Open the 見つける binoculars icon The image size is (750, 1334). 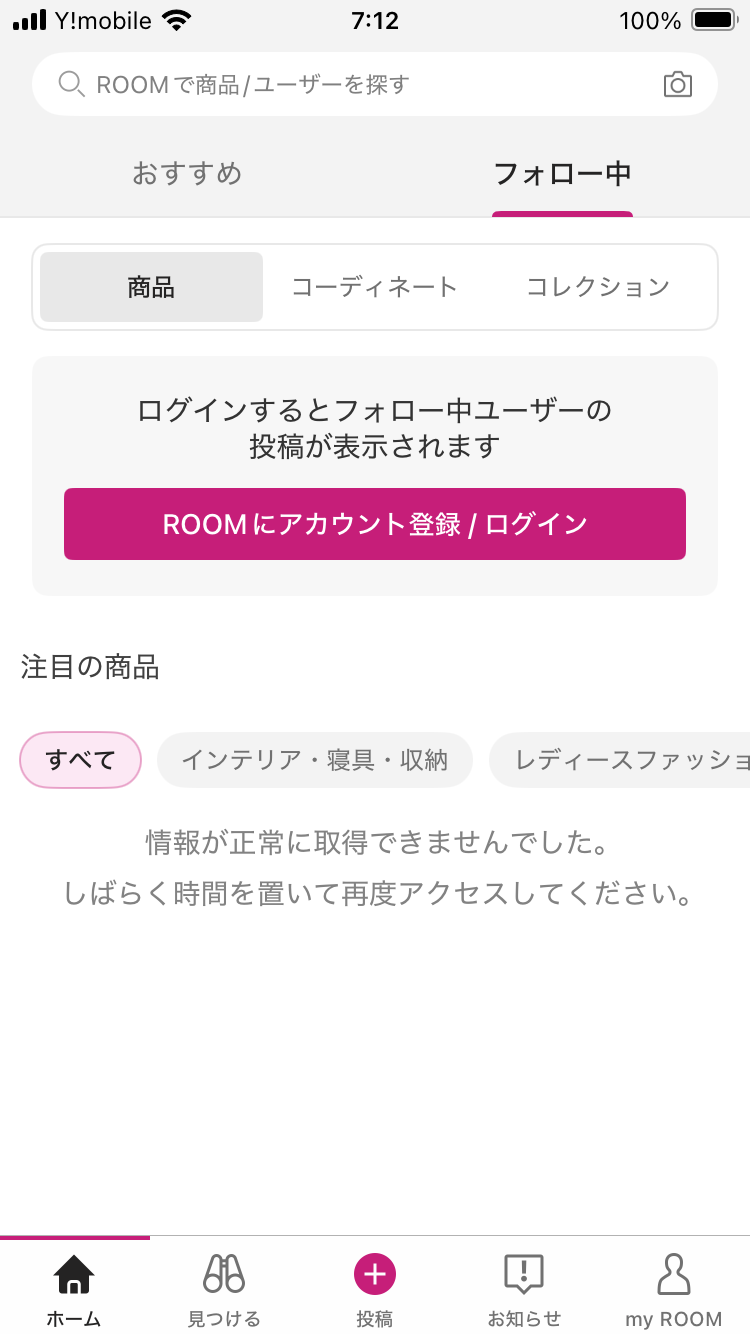[x=224, y=1275]
